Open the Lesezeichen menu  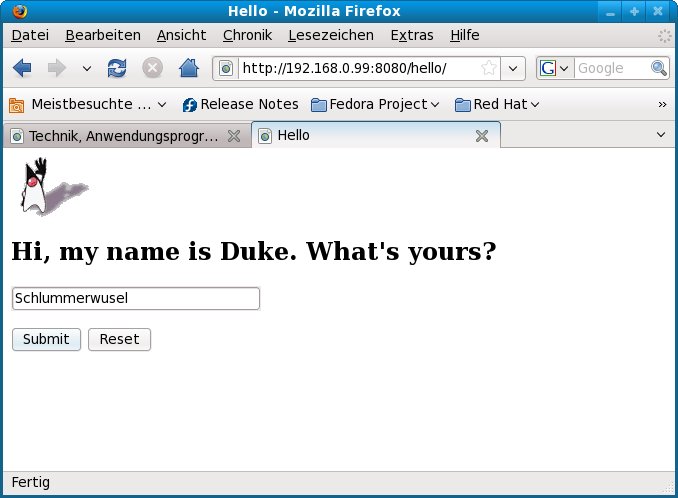pos(330,35)
